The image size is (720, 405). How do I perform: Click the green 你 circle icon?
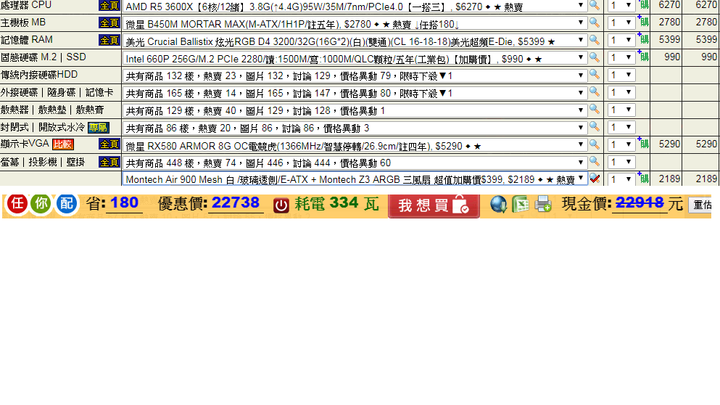pos(41,203)
